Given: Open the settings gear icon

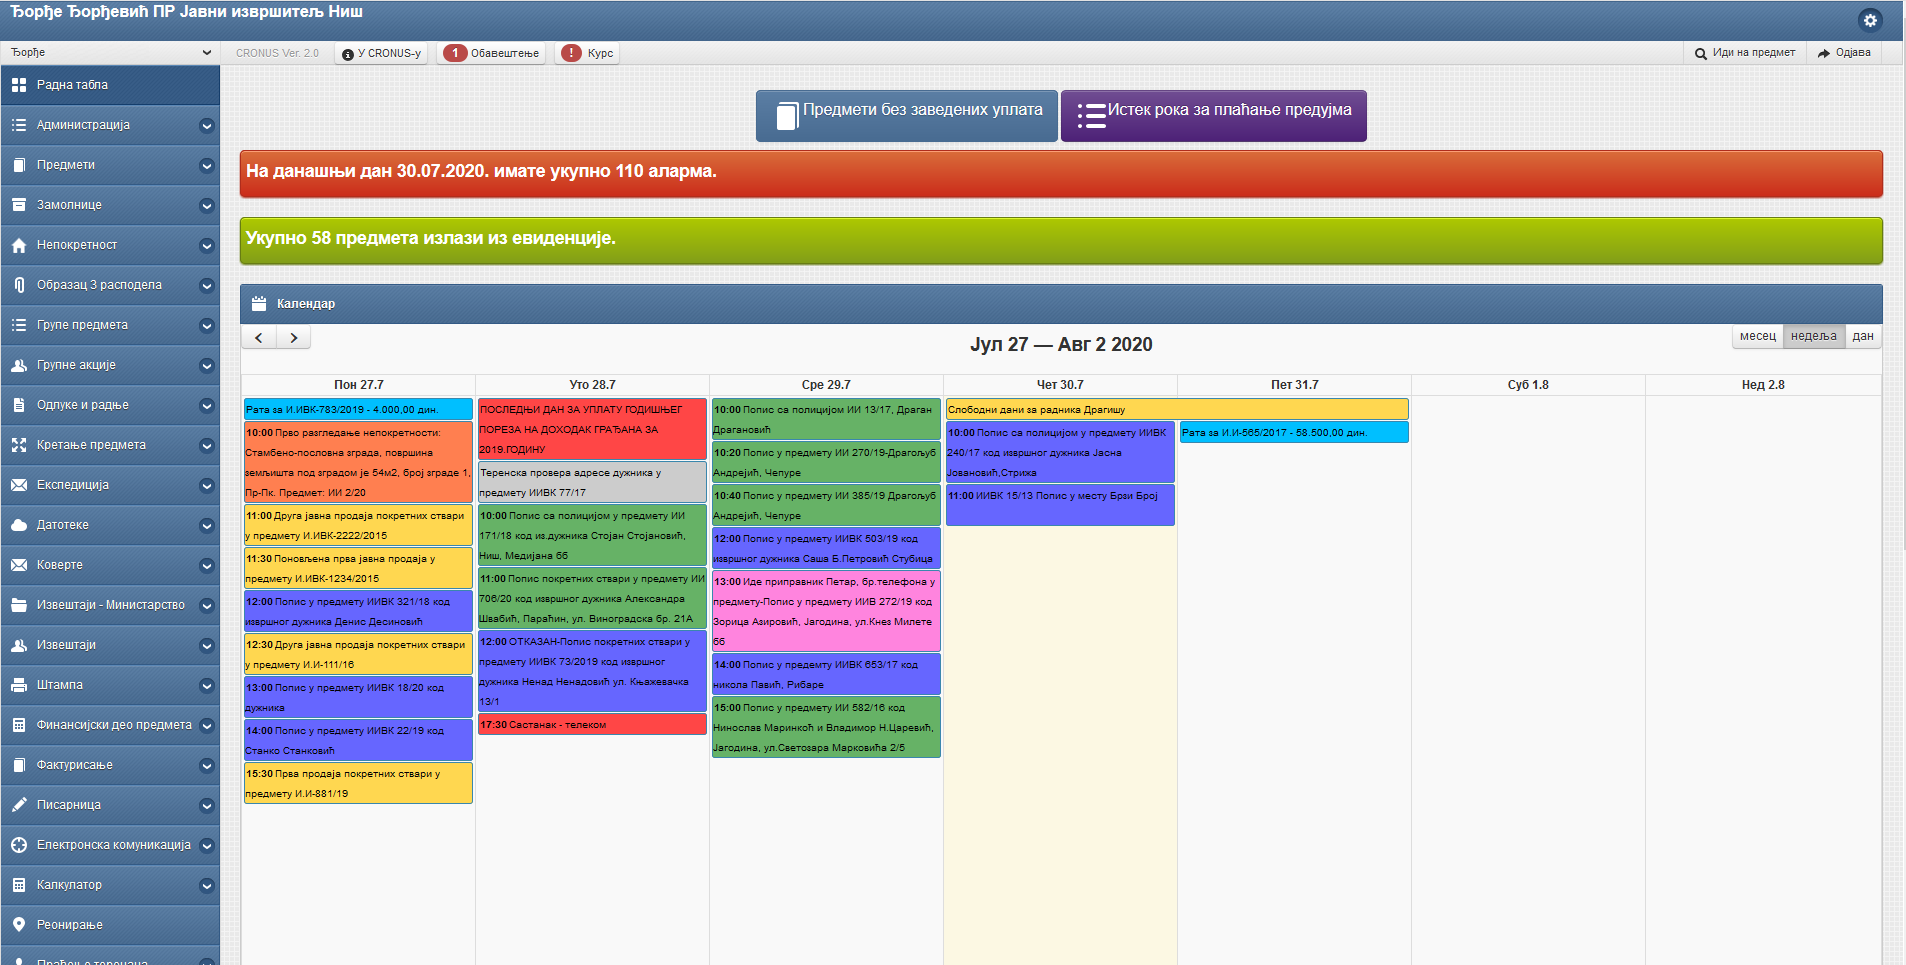Looking at the screenshot, I should pyautogui.click(x=1869, y=20).
